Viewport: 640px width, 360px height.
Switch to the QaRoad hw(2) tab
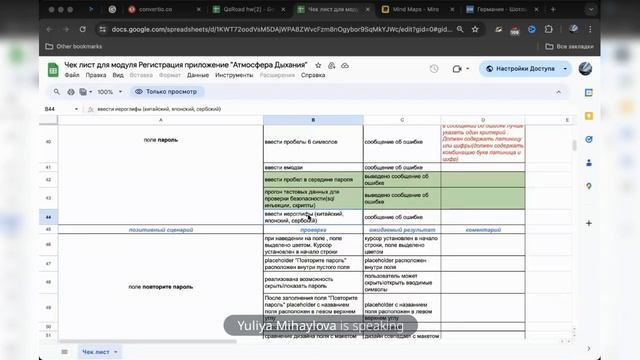click(x=248, y=9)
